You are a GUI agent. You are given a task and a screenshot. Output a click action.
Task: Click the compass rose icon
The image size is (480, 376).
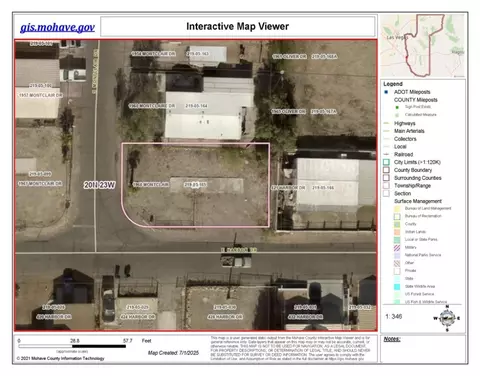447,318
